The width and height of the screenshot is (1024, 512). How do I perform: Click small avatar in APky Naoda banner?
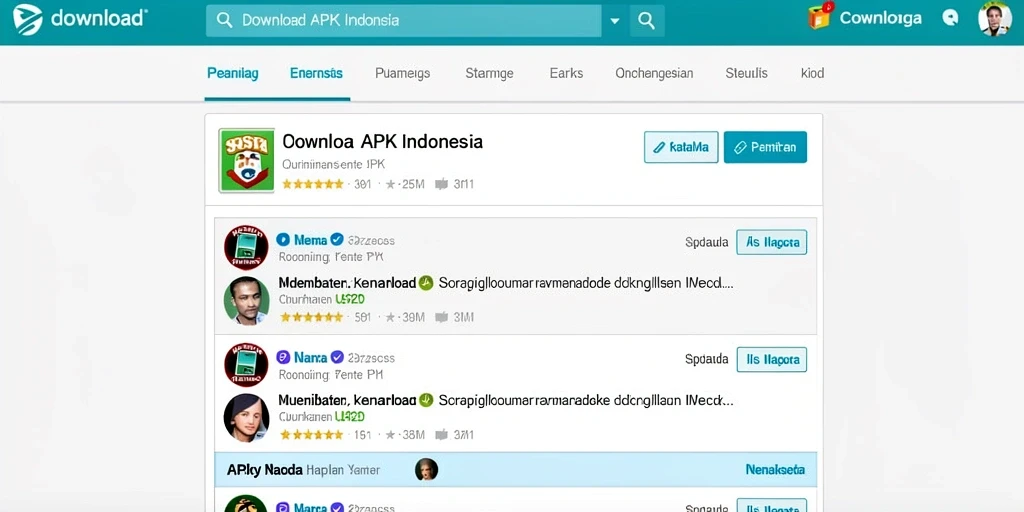pyautogui.click(x=426, y=470)
